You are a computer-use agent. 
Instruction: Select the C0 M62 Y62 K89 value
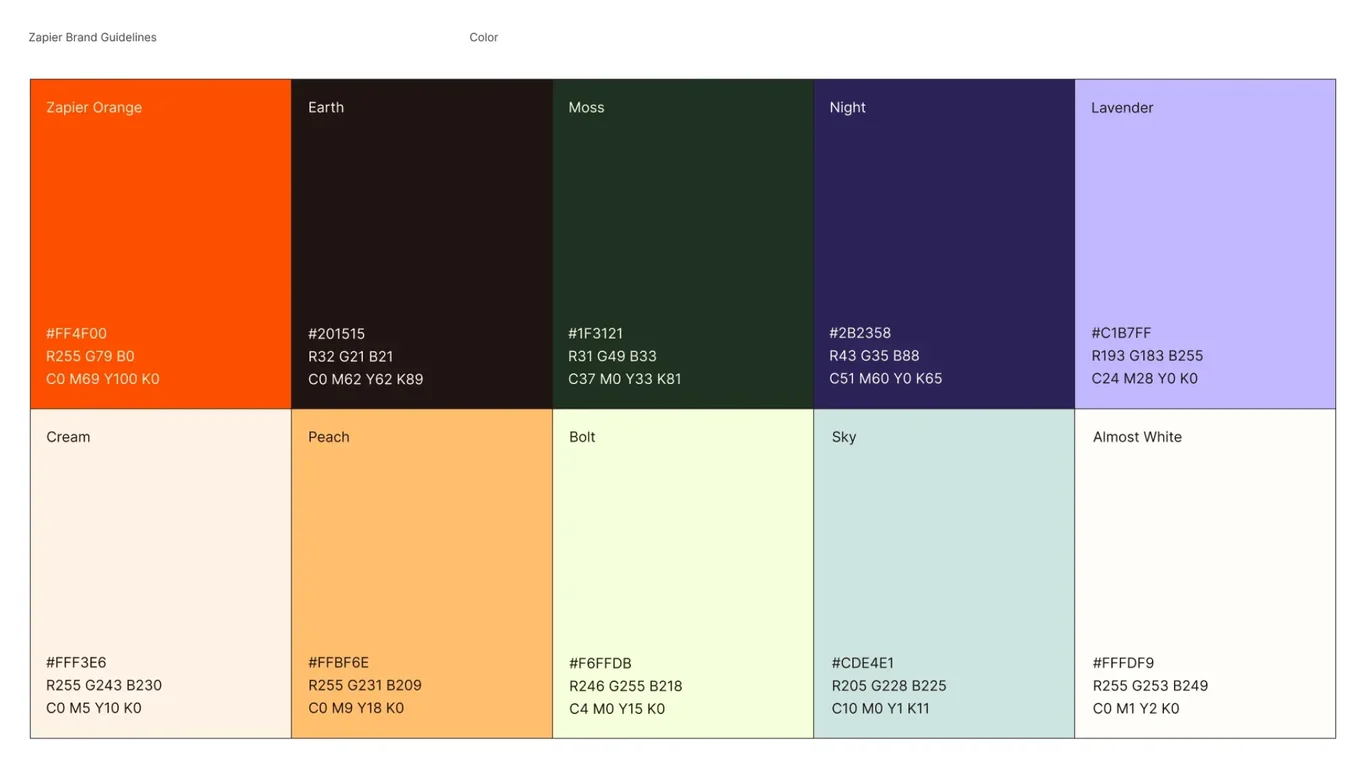(365, 379)
